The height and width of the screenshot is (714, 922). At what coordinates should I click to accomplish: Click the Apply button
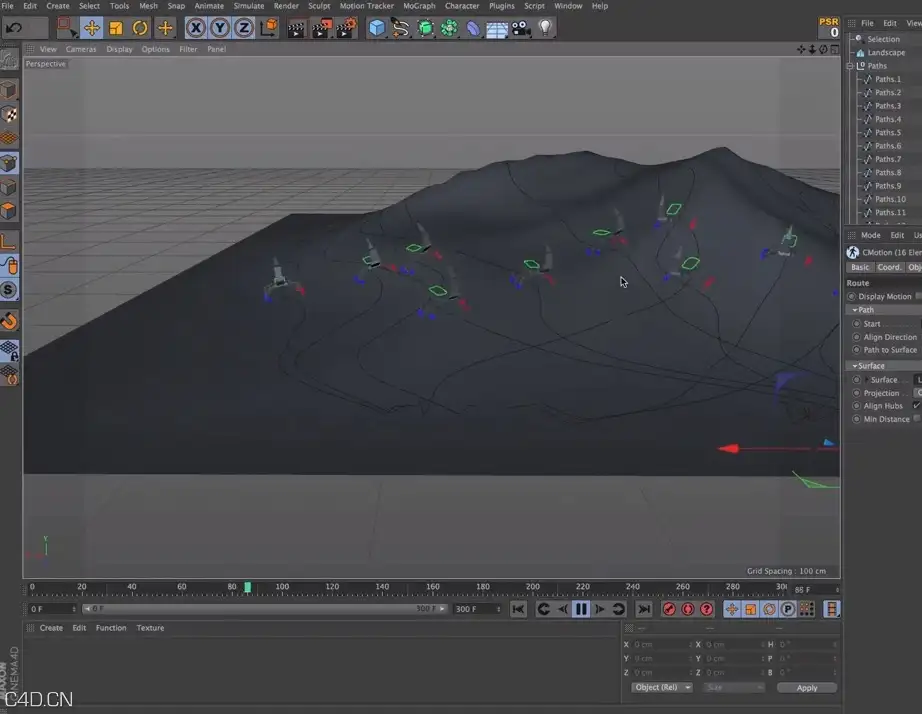tap(807, 688)
